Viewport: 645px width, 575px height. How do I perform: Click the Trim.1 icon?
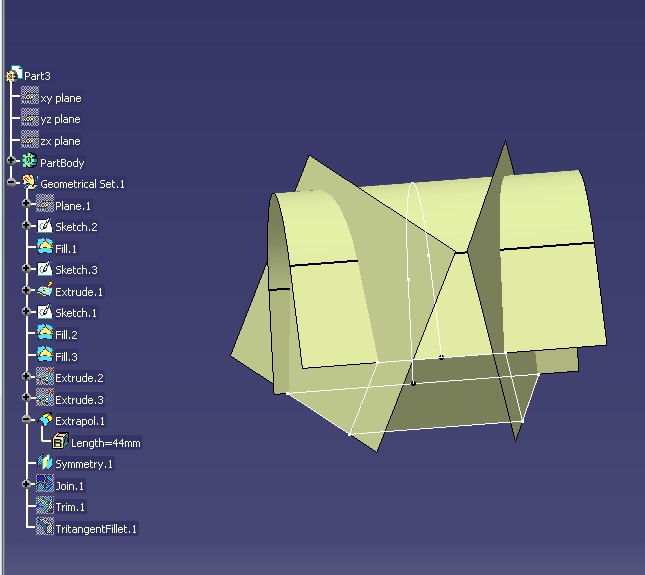[45, 505]
